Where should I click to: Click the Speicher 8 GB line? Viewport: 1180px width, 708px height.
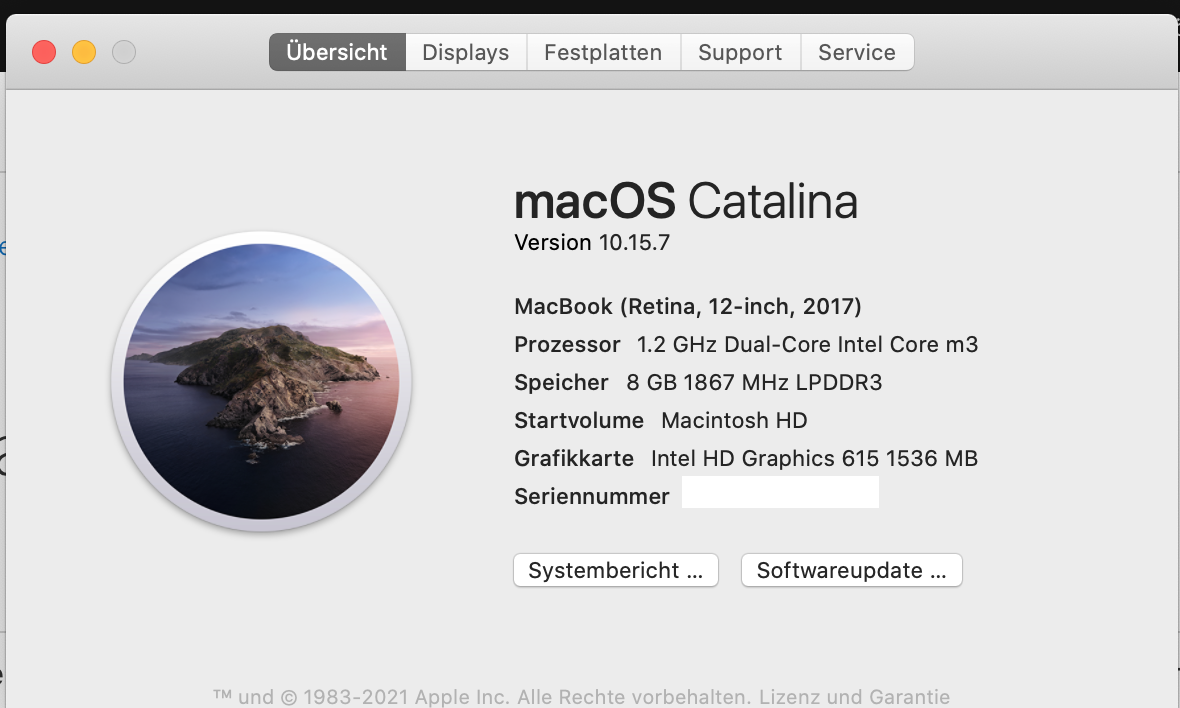(698, 383)
